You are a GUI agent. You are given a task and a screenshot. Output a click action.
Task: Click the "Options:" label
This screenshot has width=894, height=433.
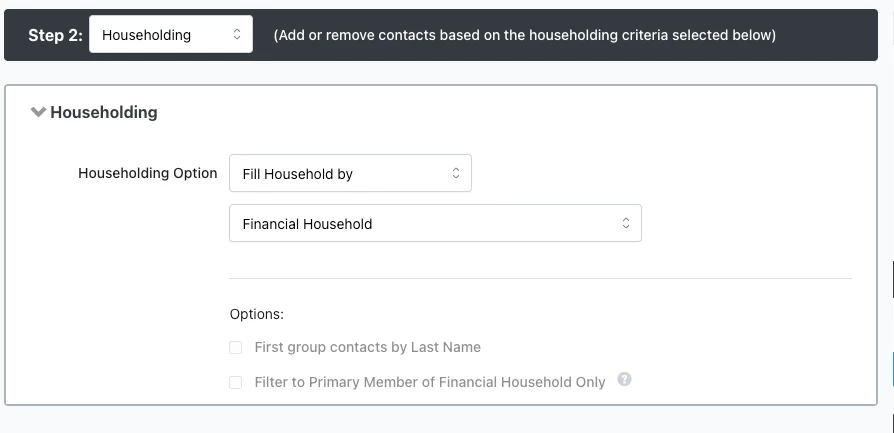coord(257,314)
